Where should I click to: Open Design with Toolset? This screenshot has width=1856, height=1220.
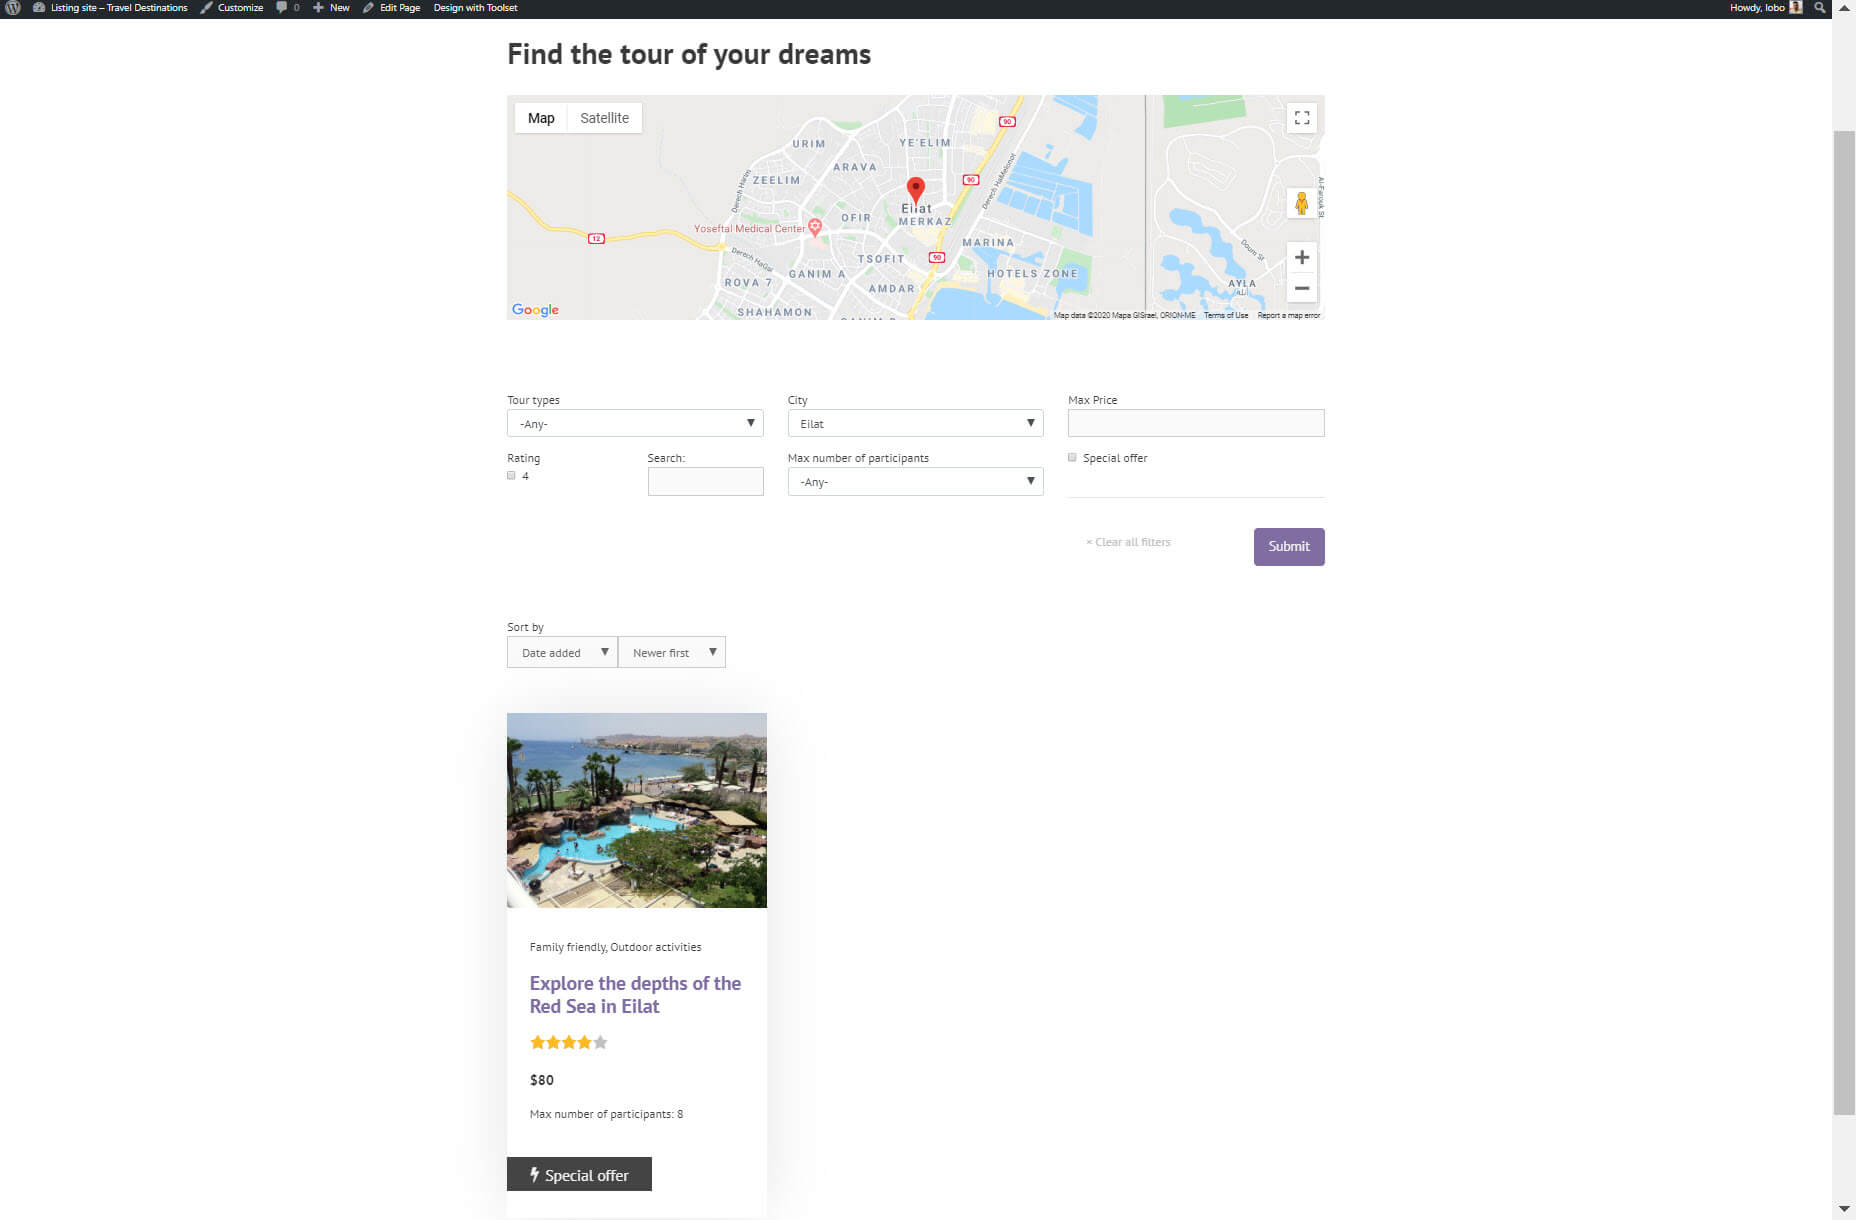click(x=476, y=8)
